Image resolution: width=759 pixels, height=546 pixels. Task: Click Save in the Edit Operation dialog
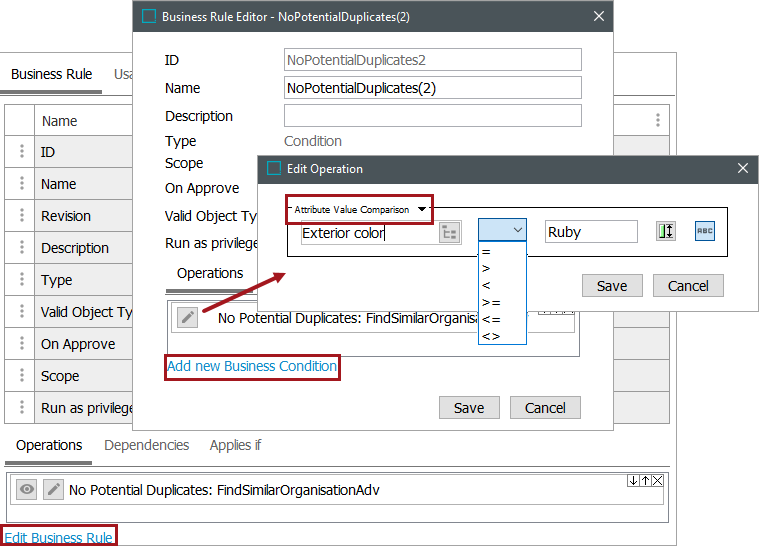(x=612, y=285)
